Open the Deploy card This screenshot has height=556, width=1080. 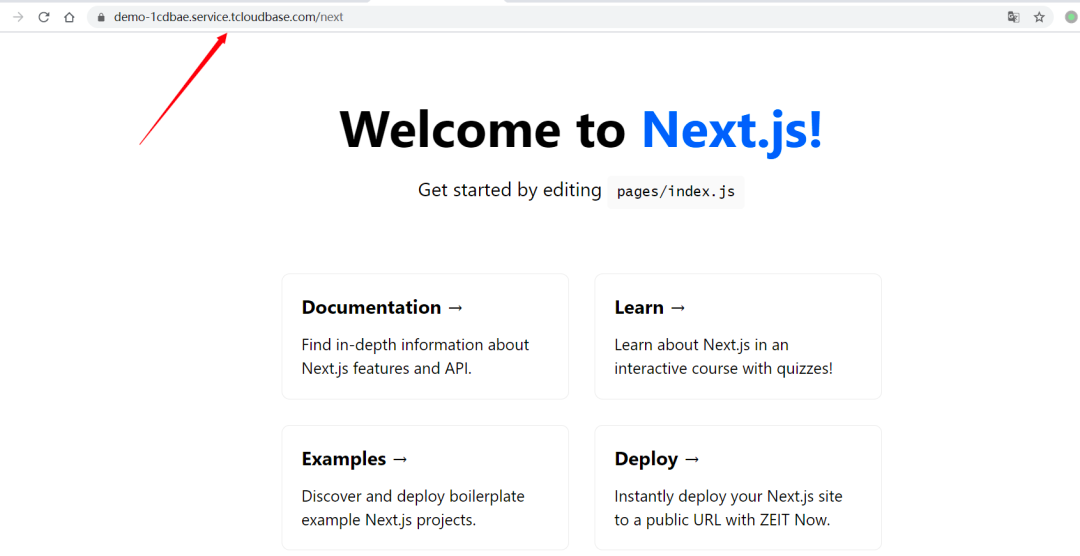[x=738, y=487]
